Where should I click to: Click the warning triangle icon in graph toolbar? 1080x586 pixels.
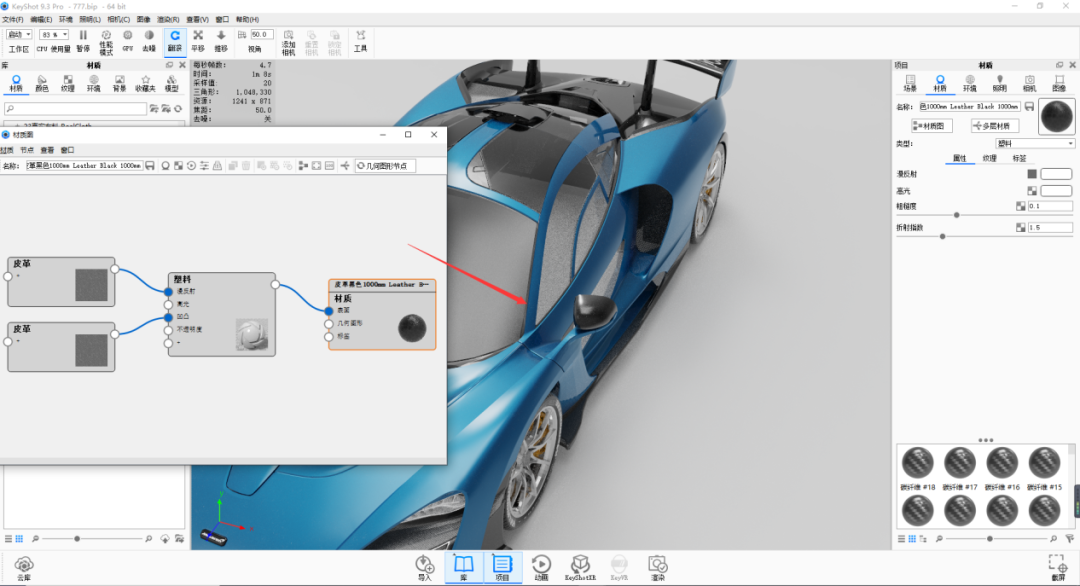[217, 165]
